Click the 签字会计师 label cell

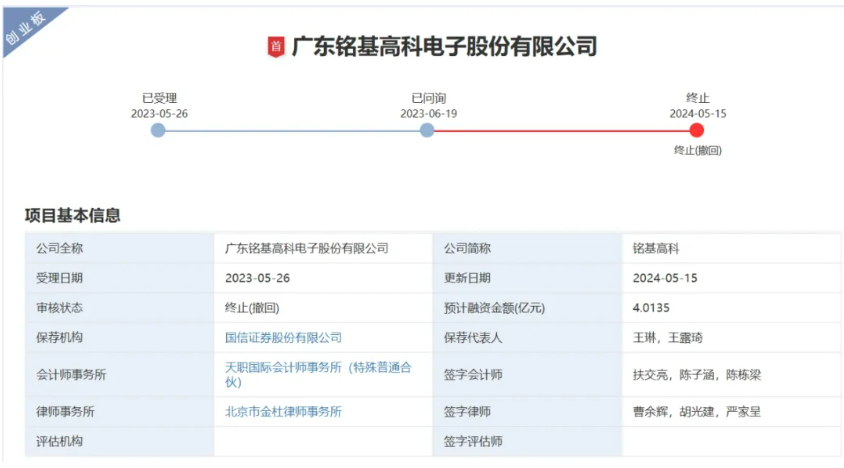coord(527,374)
